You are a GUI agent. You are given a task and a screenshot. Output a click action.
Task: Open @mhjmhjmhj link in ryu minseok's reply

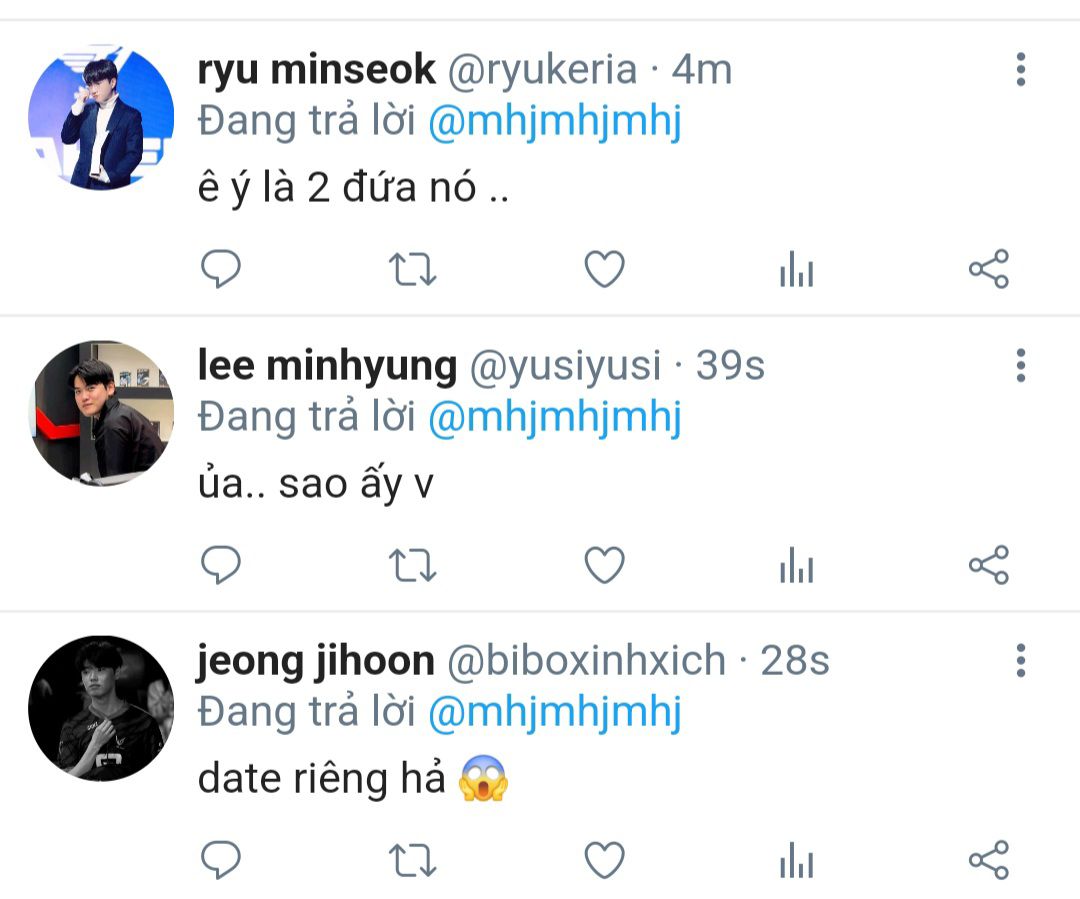(554, 122)
